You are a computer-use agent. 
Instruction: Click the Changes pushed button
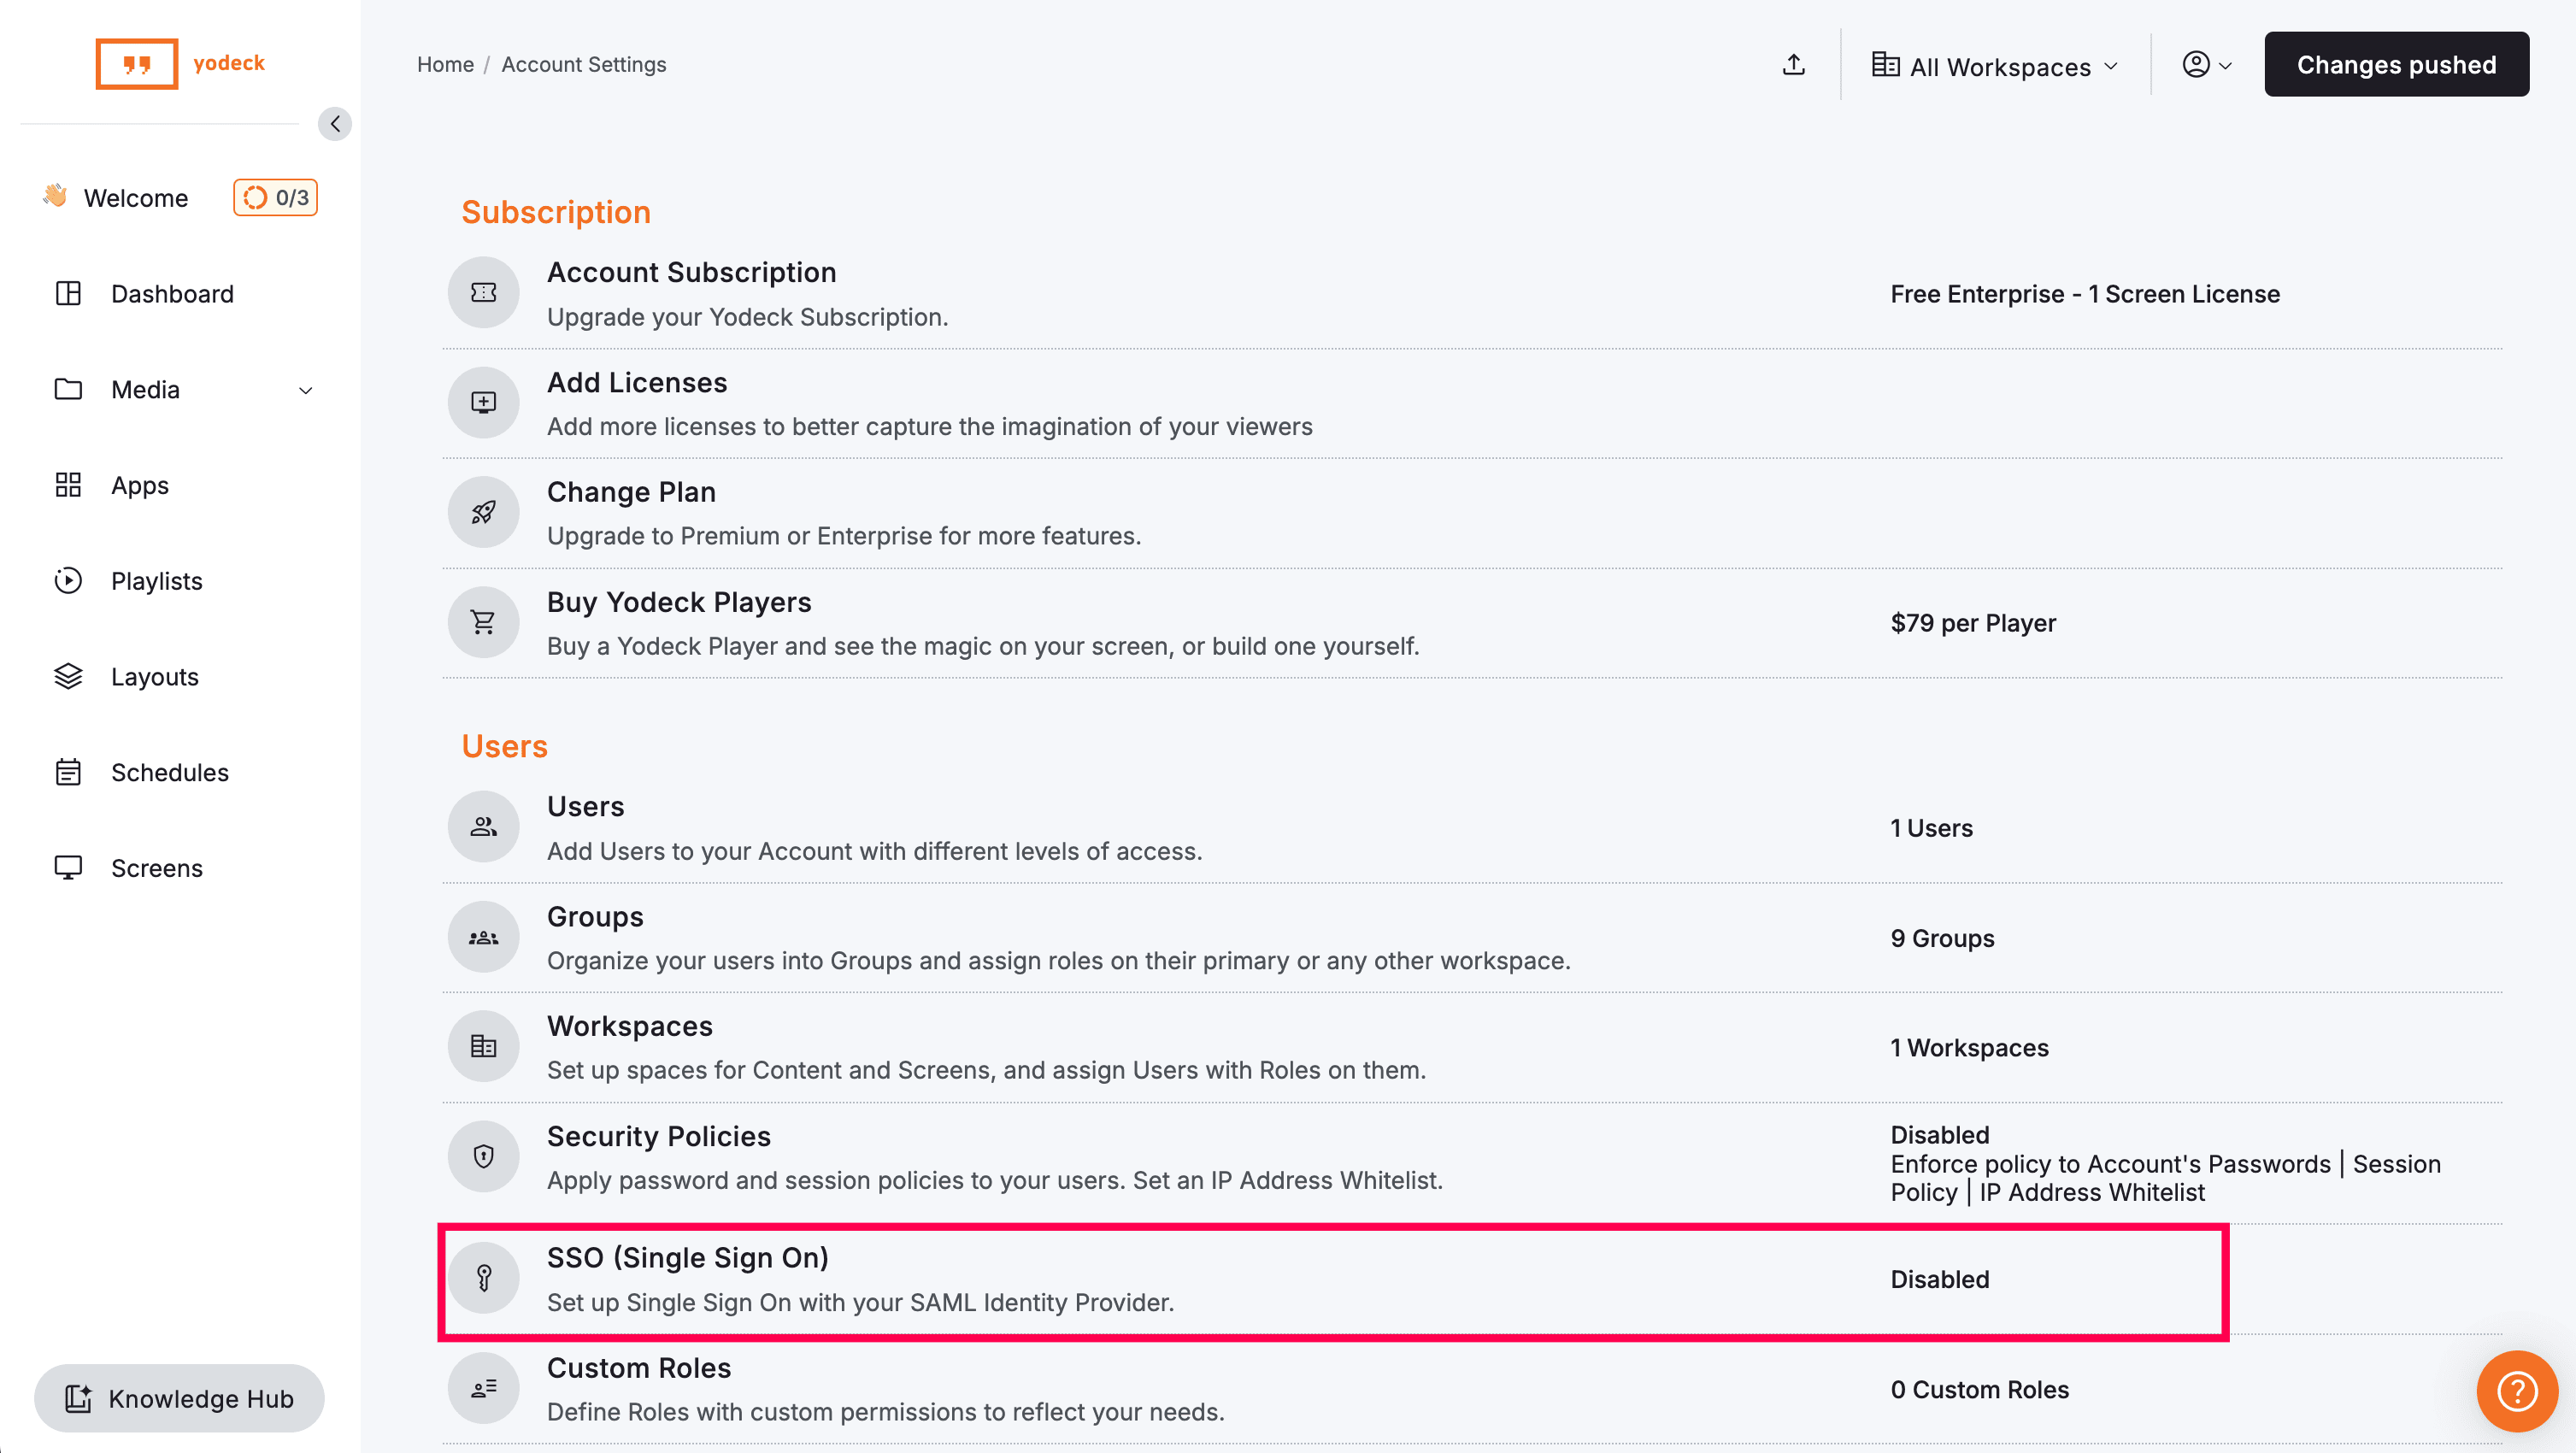tap(2395, 65)
